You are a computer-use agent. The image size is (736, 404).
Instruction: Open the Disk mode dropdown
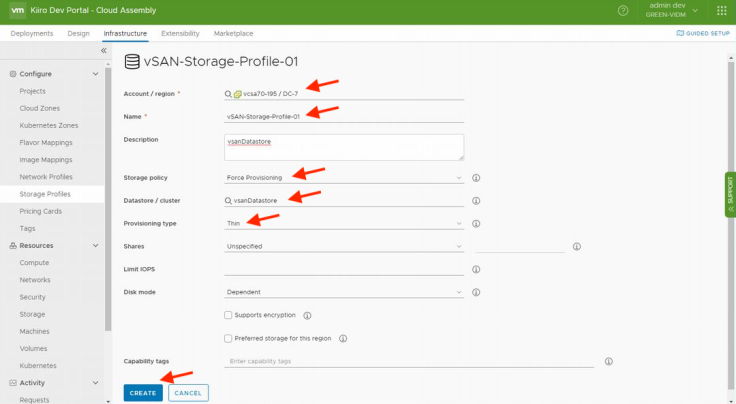point(344,292)
